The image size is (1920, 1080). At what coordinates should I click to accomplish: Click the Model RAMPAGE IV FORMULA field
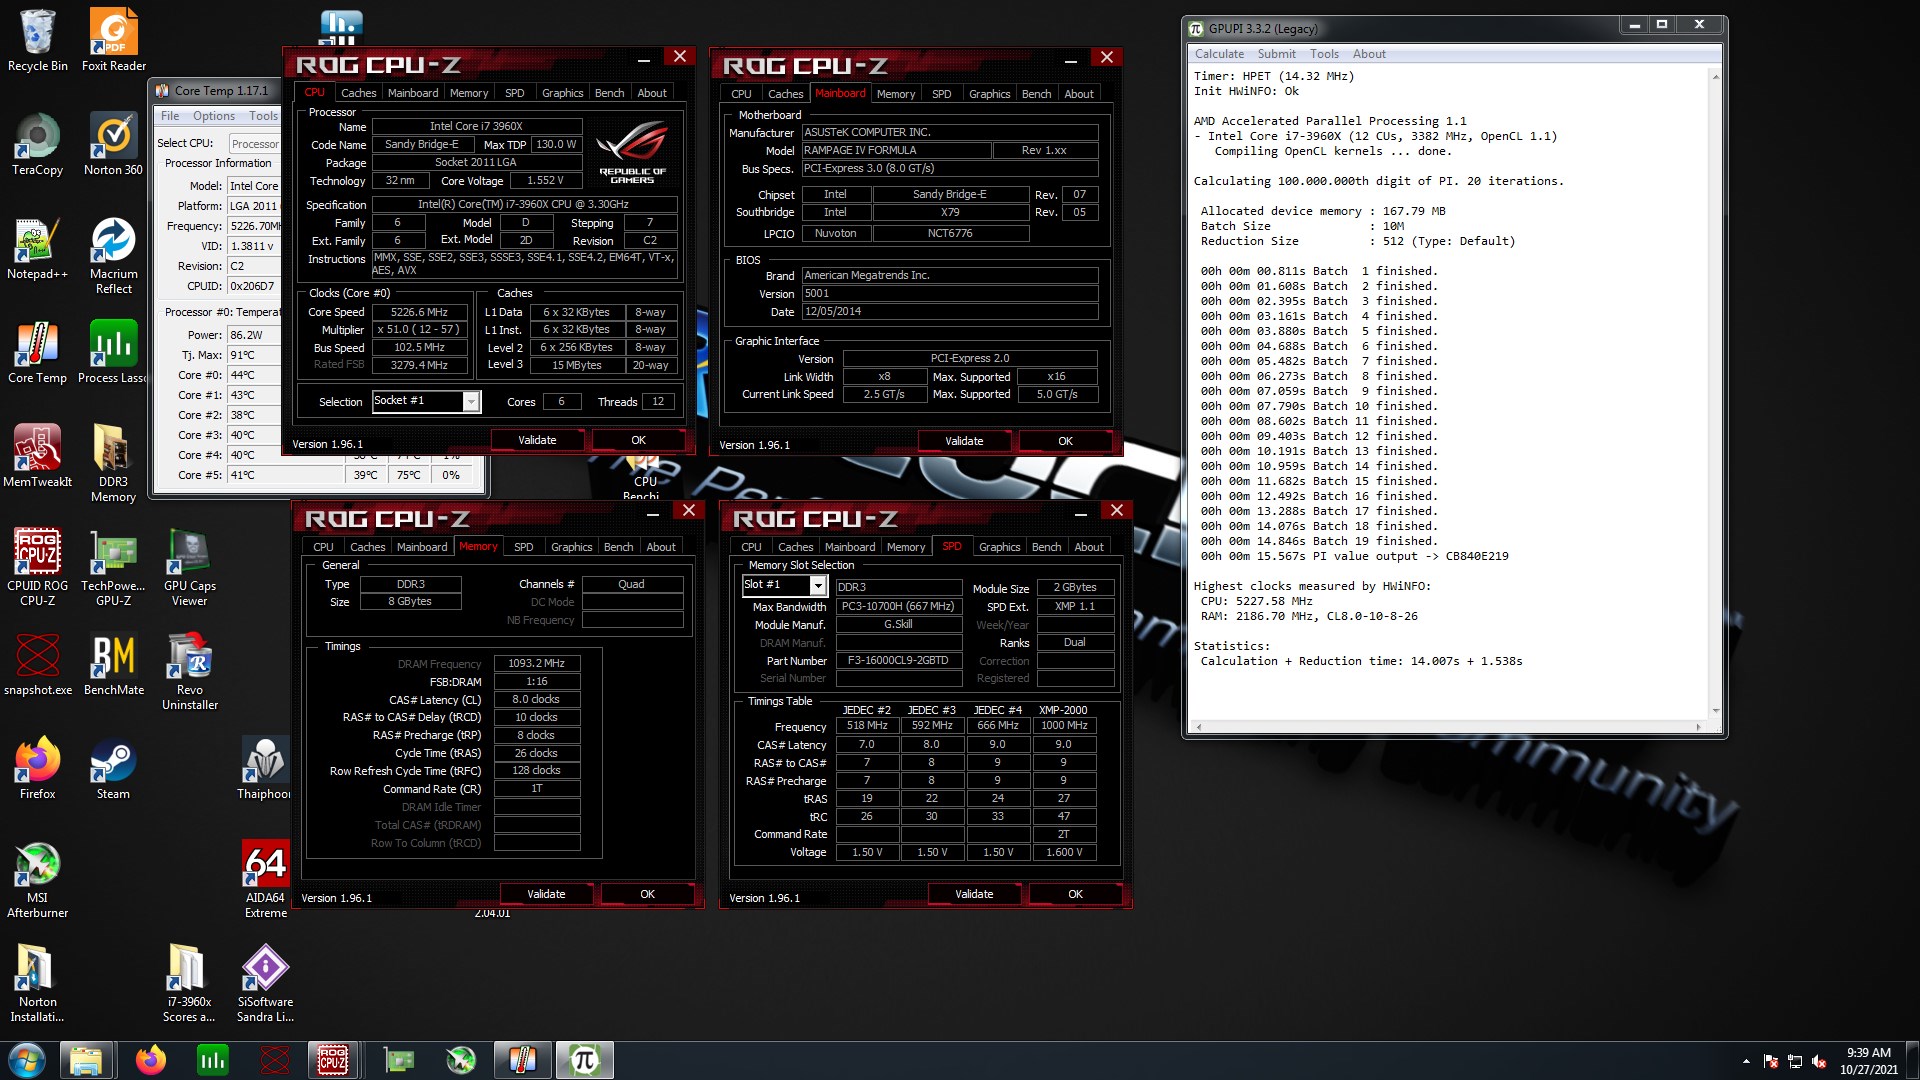click(896, 150)
